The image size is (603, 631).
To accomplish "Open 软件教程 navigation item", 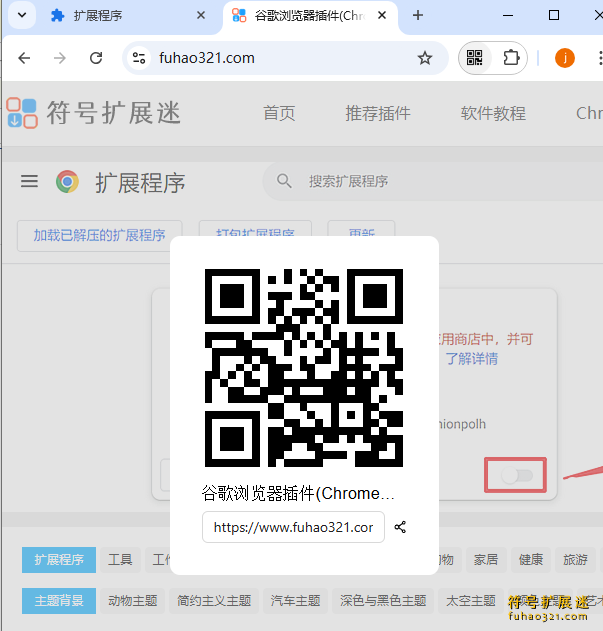I will pyautogui.click(x=493, y=113).
